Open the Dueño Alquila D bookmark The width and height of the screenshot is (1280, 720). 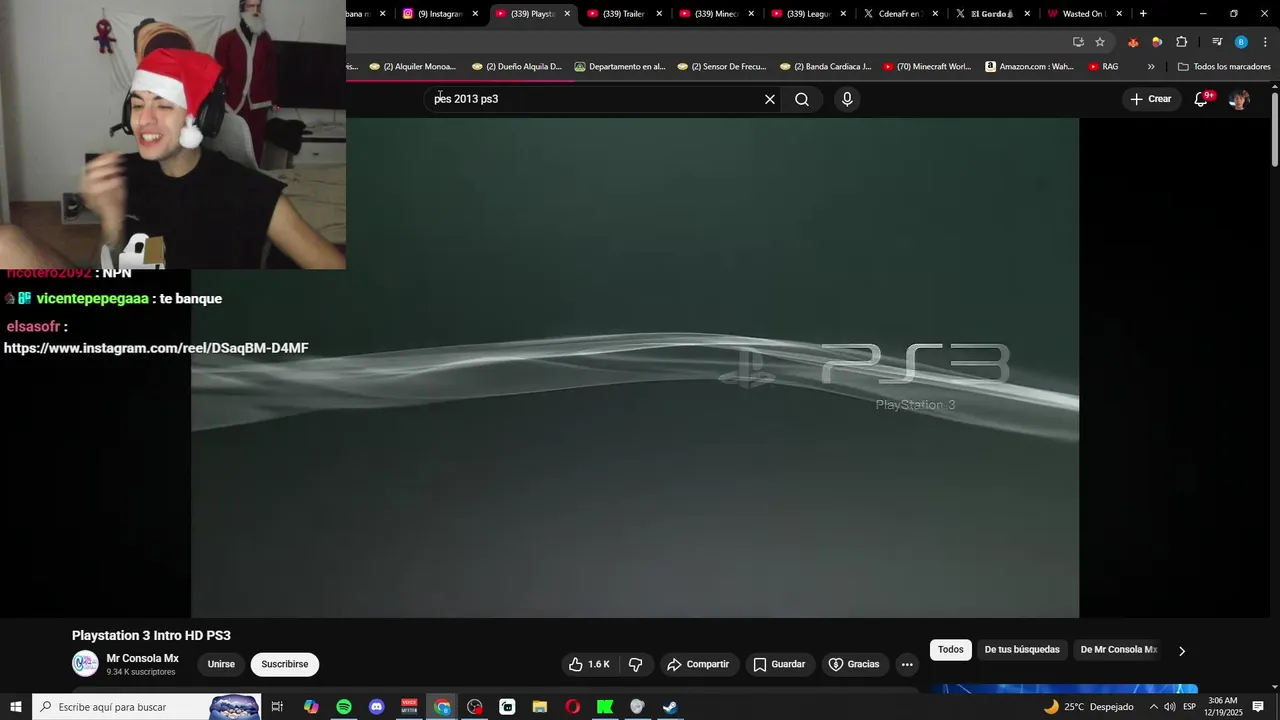click(516, 67)
